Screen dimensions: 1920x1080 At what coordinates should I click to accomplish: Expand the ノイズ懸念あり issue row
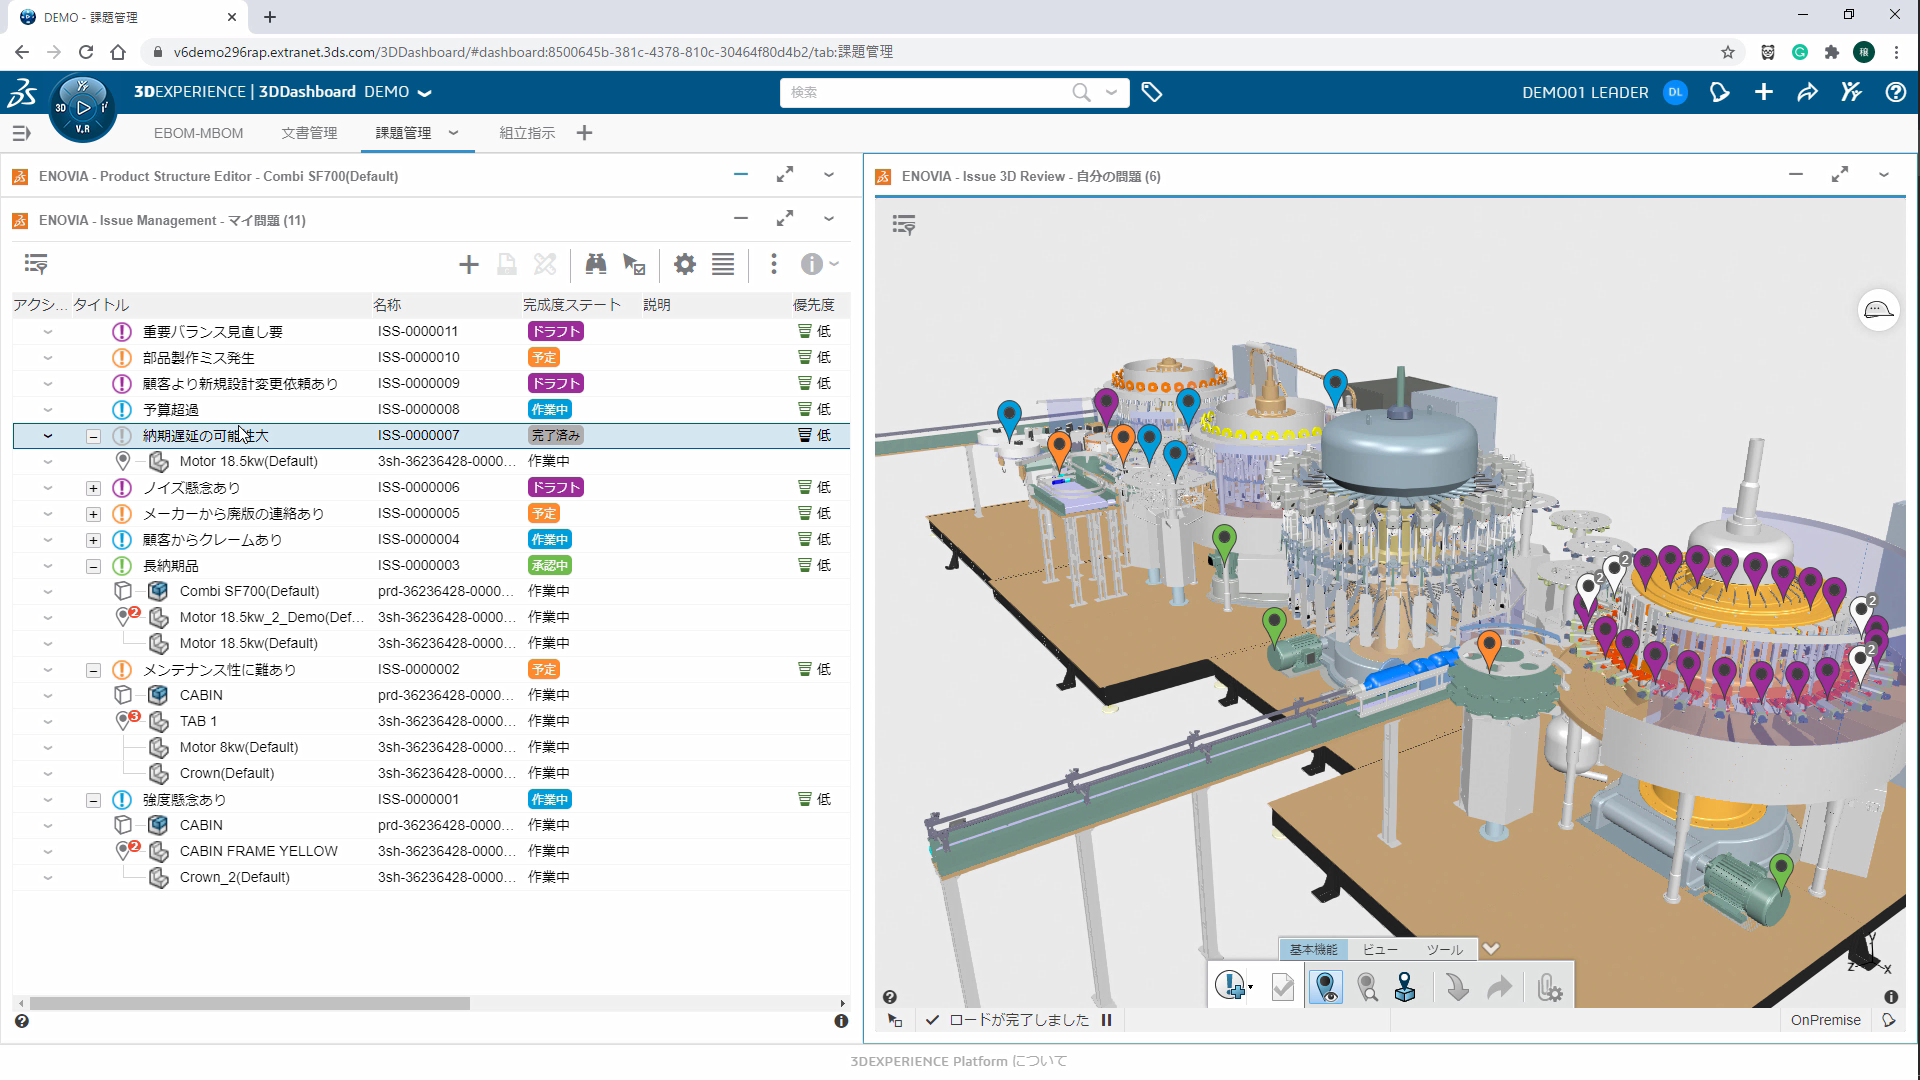coord(93,488)
